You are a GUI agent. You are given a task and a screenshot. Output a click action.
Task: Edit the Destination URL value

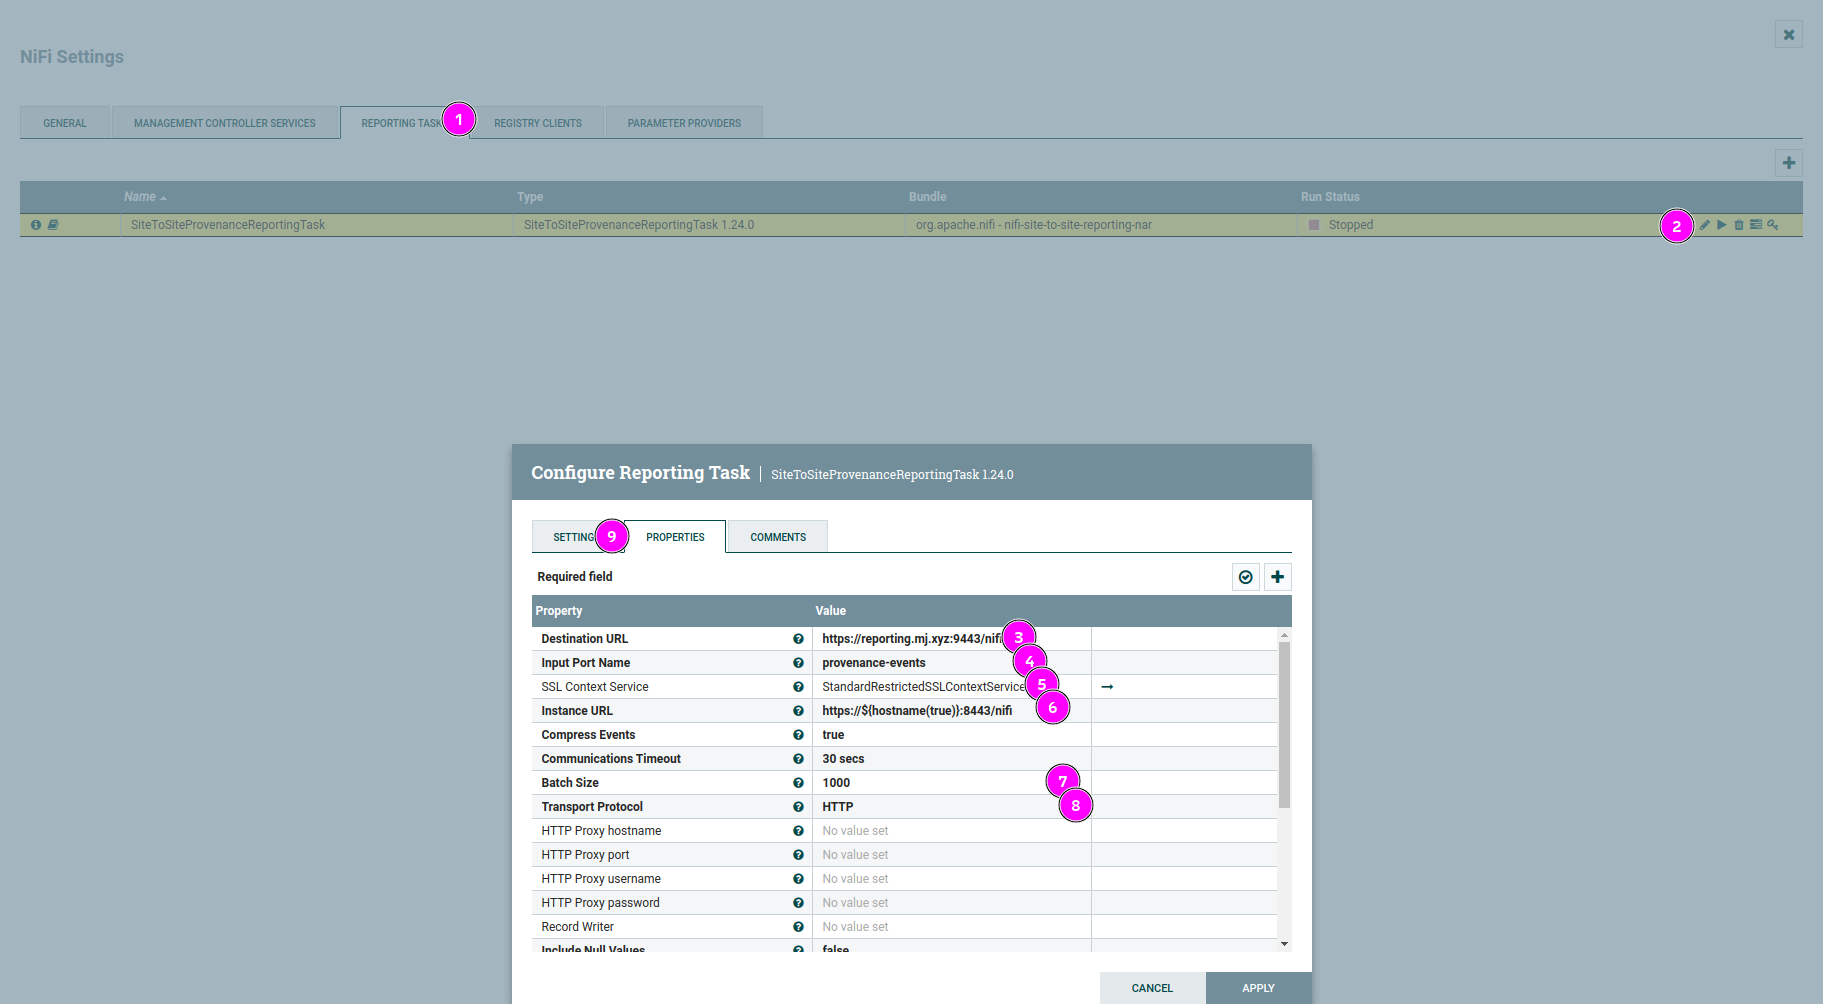coord(951,639)
